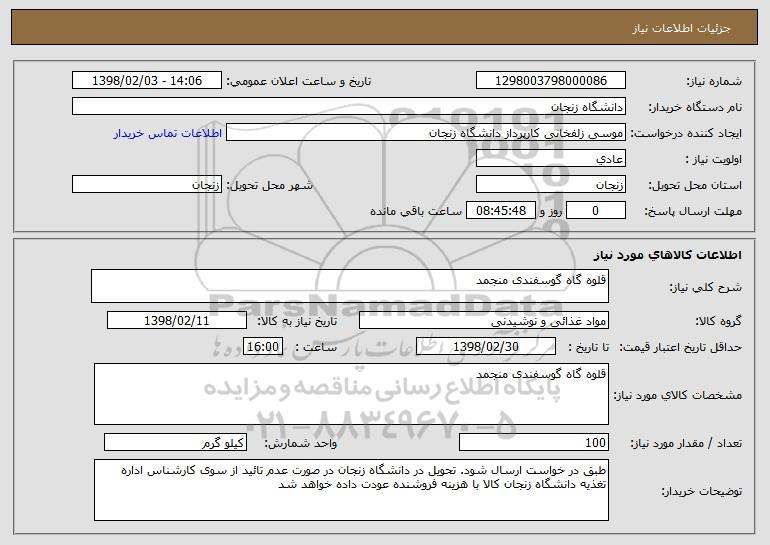The image size is (770, 545).
Task: Select the unit field 'کیلو گرم'
Action: coord(175,442)
